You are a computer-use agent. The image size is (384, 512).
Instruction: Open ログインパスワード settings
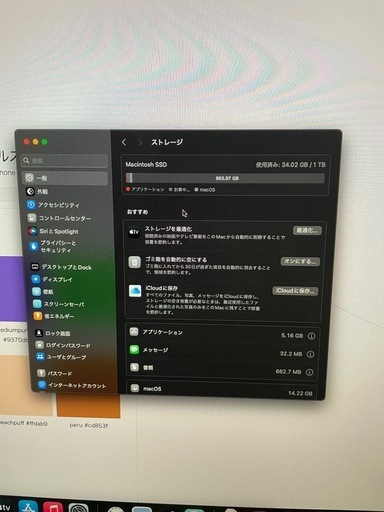point(63,345)
